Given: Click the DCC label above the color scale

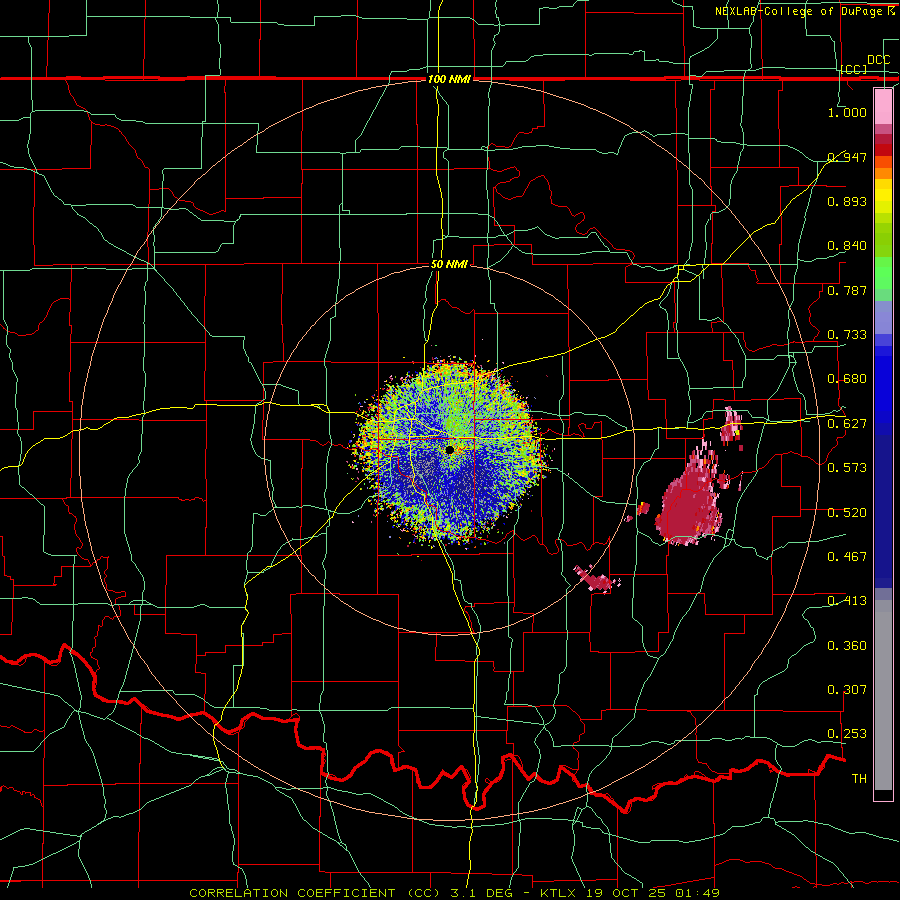Looking at the screenshot, I should point(878,60).
